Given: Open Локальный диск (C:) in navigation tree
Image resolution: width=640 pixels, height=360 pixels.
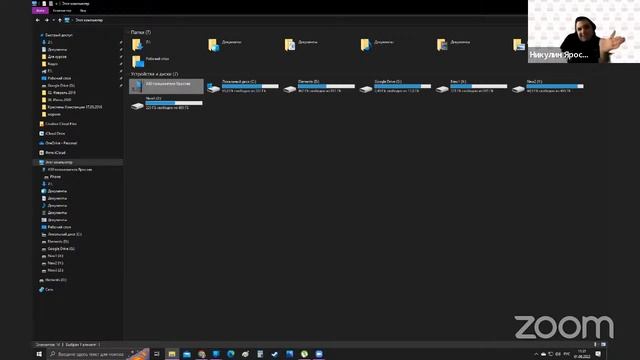Looking at the screenshot, I should 64,234.
